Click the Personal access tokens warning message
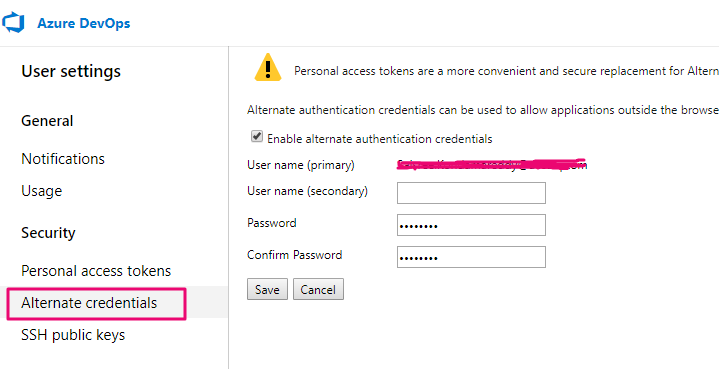 506,71
